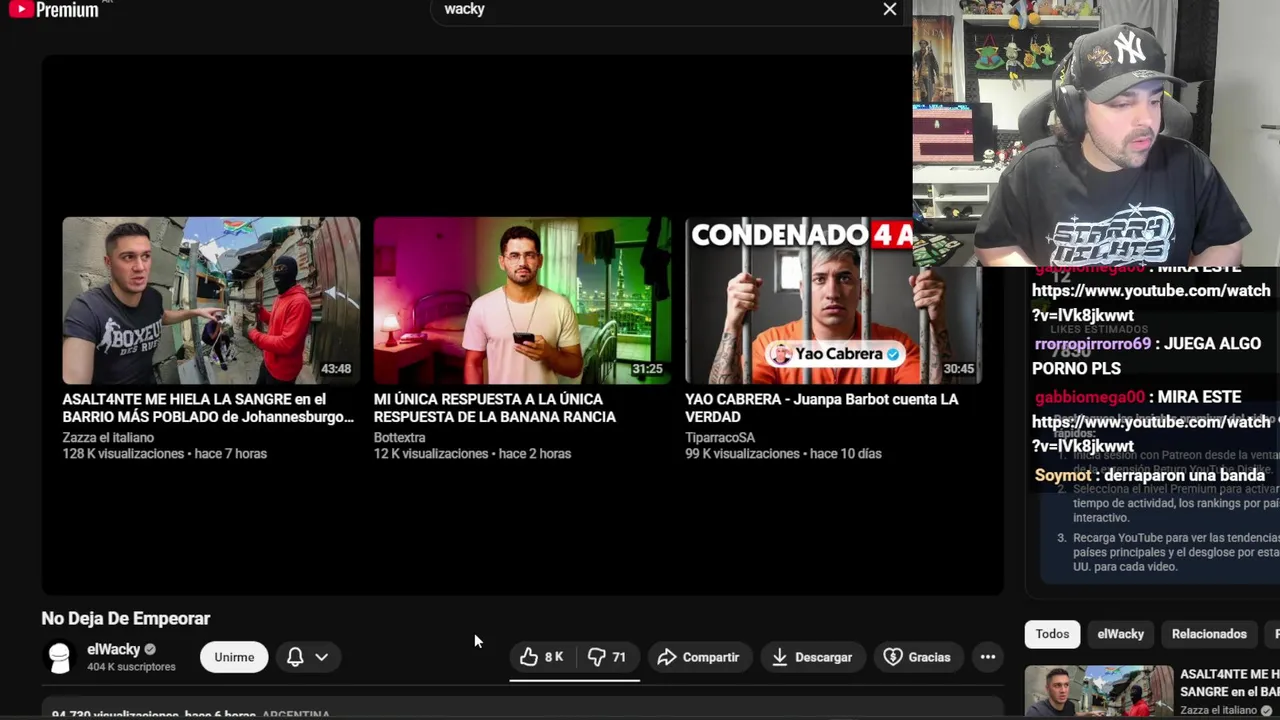Dislike the video (71 thumbs down)
1280x720 pixels.
coord(607,657)
